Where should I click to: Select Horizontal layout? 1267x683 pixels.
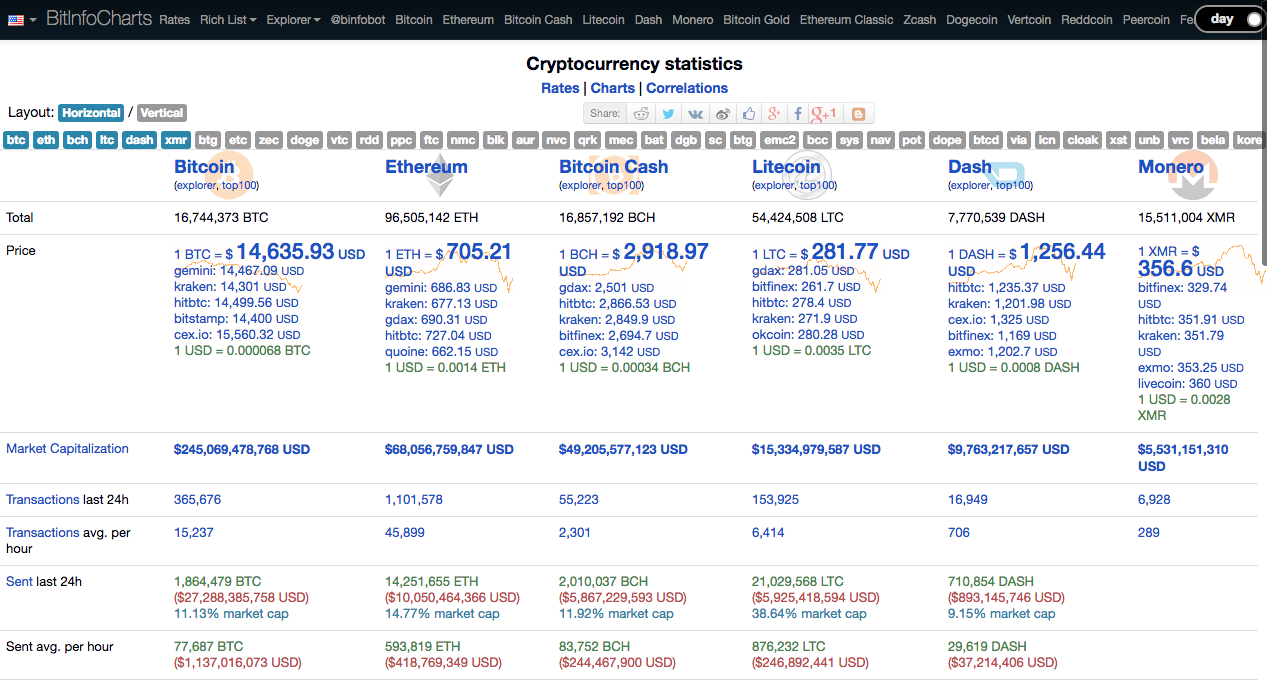point(91,113)
